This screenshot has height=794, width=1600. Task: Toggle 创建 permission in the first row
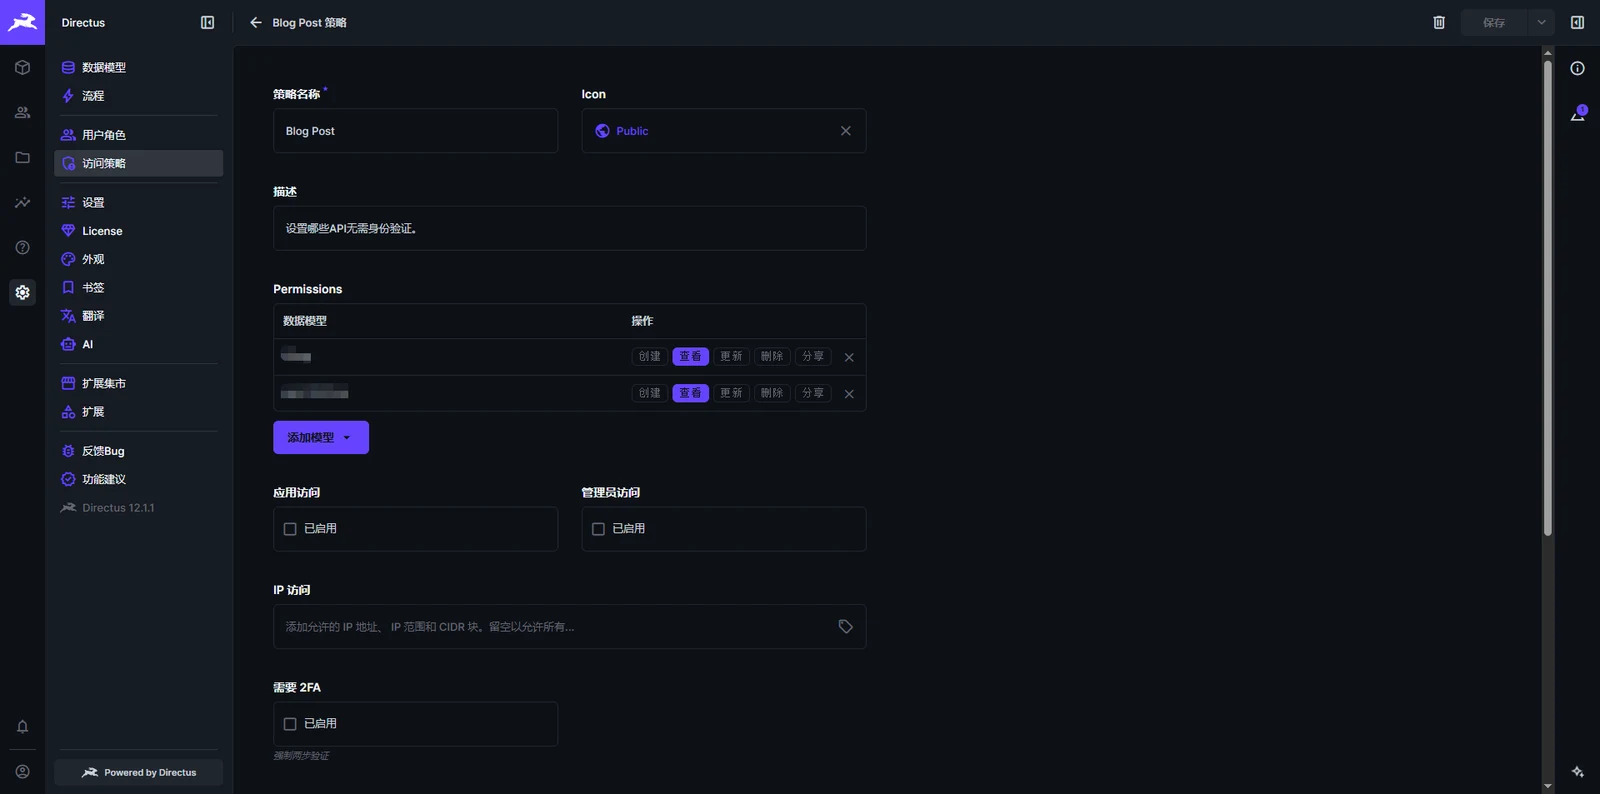[x=650, y=357]
